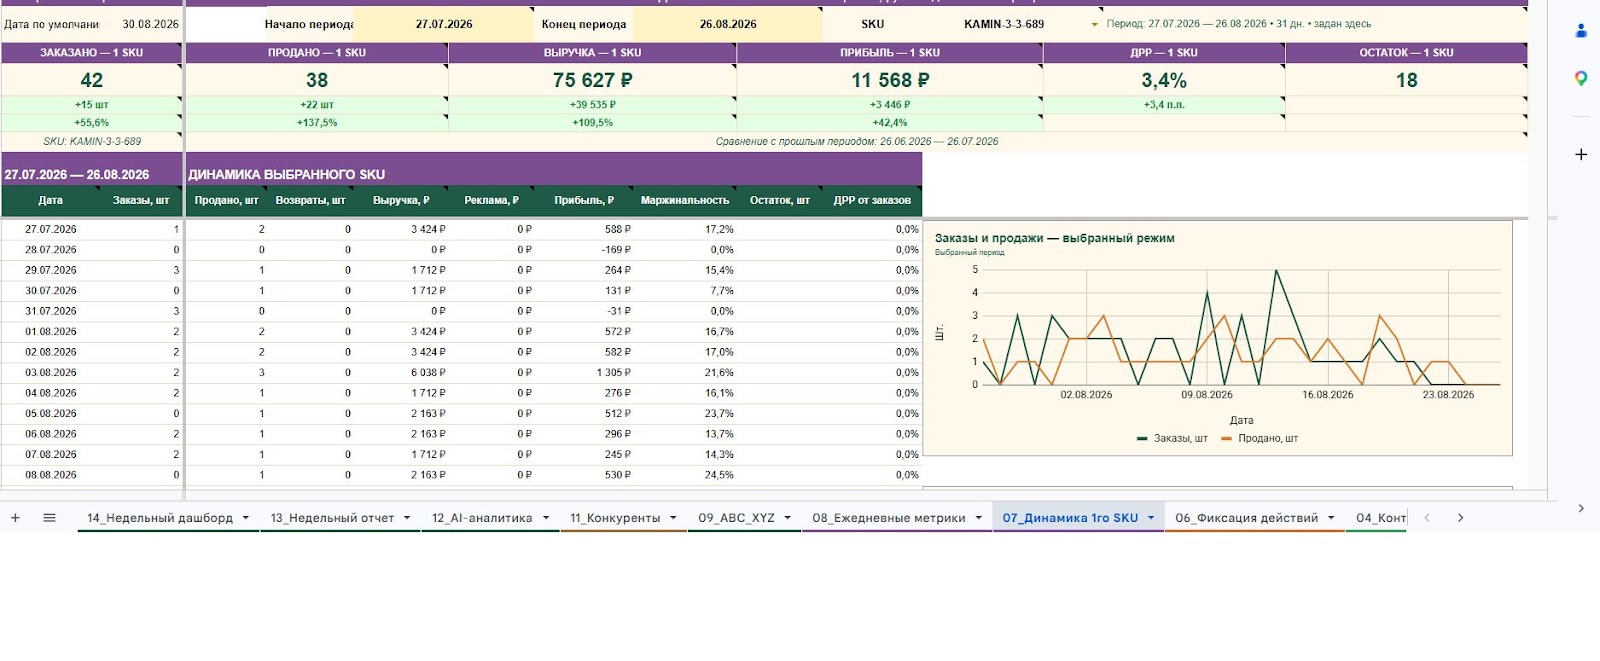Select the SKU value cell KAMIN-3-3-689
1600x661 pixels.
[1003, 24]
